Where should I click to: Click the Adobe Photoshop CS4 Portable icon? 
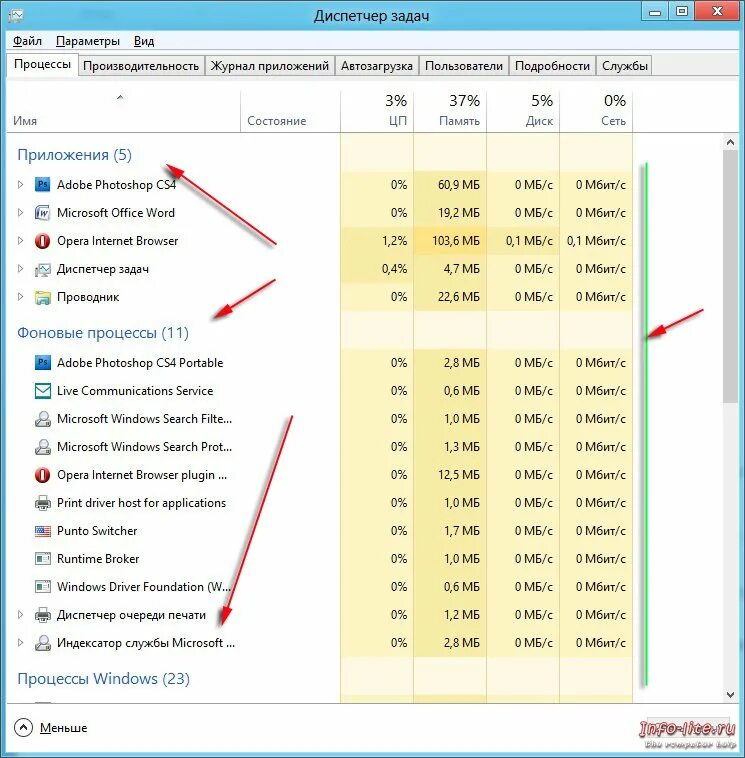coord(43,363)
